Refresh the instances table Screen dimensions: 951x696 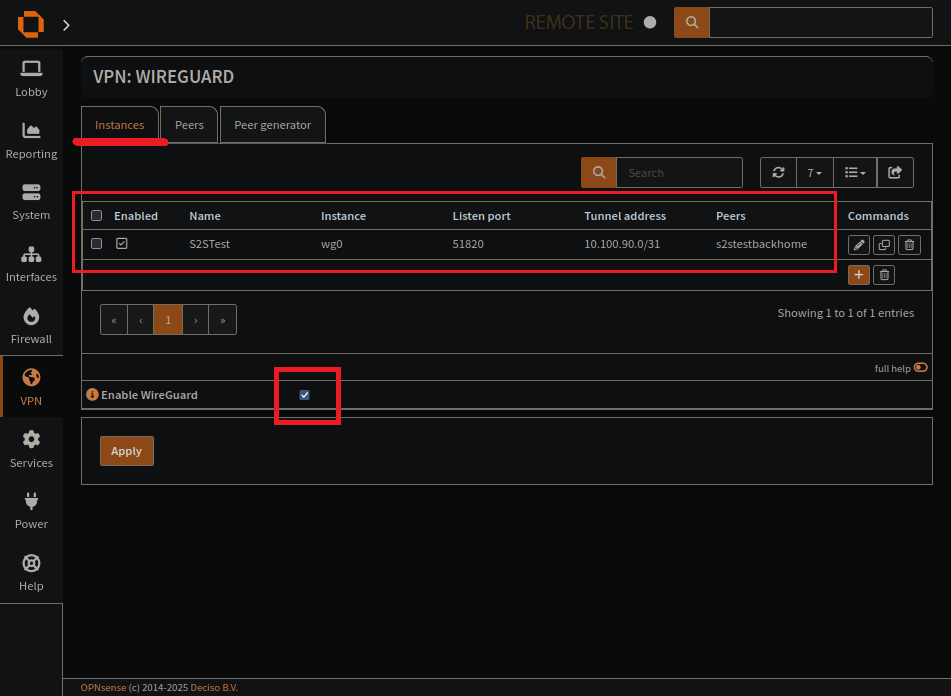(x=778, y=173)
